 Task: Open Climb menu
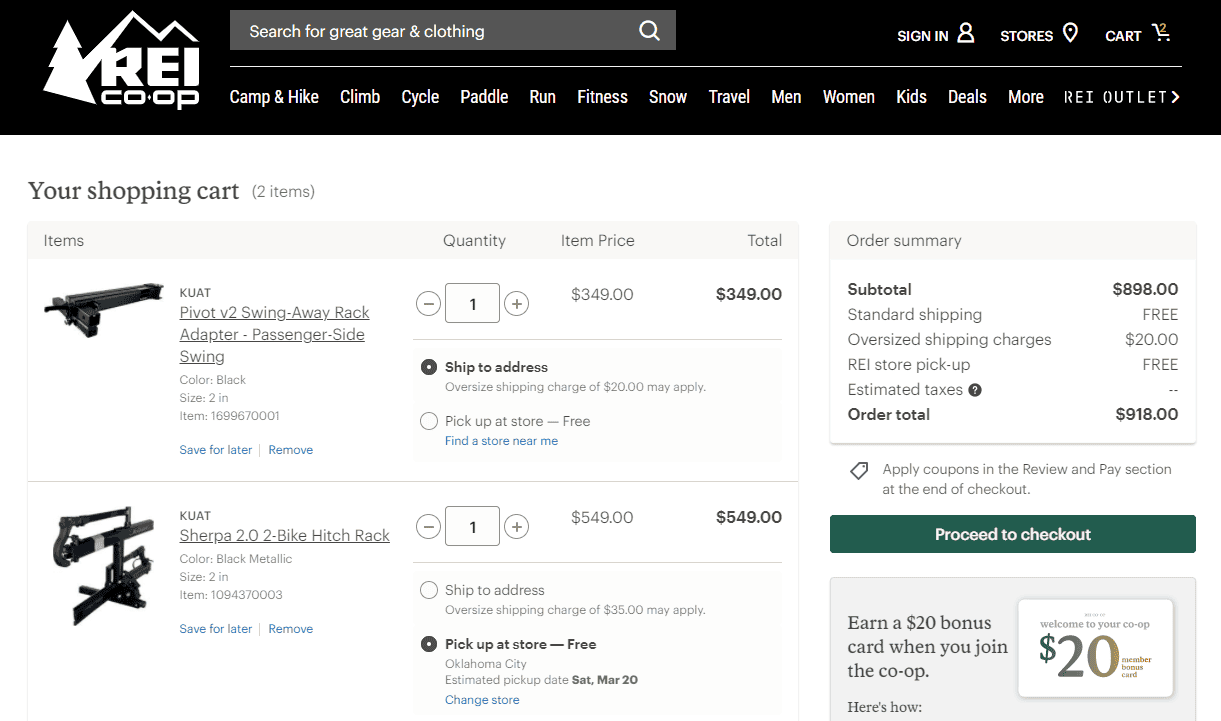click(x=360, y=97)
